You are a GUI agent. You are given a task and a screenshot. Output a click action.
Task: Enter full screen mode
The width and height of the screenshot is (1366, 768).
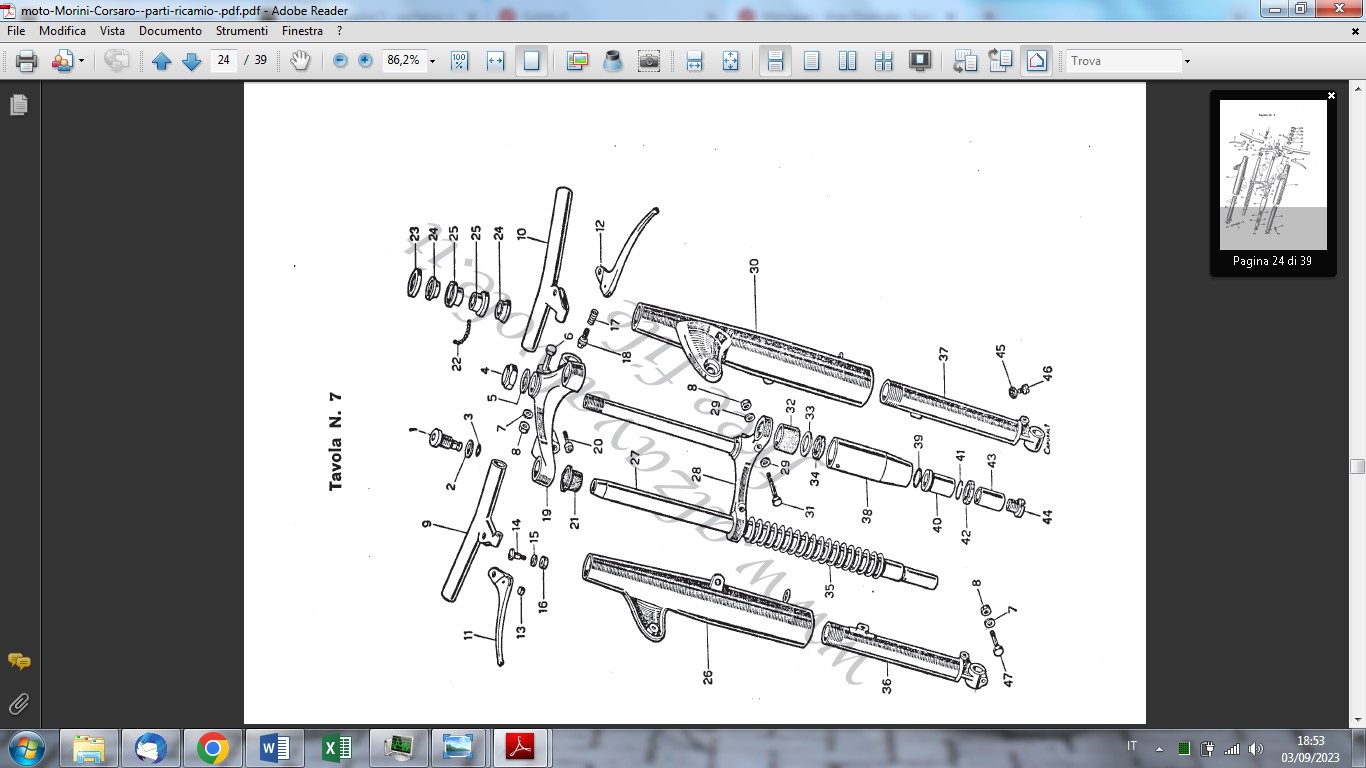pyautogui.click(x=920, y=61)
